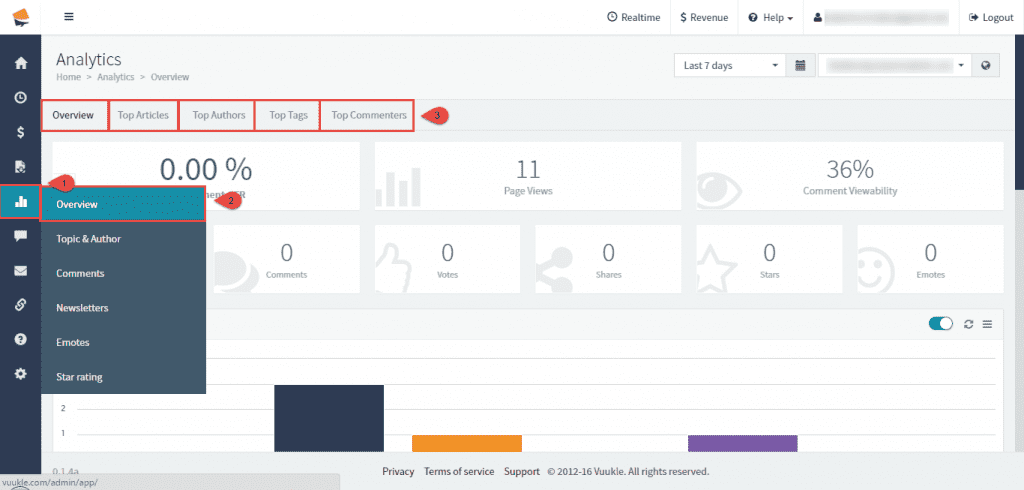Toggle the chart switch above the graph
The image size is (1024, 490).
click(940, 324)
